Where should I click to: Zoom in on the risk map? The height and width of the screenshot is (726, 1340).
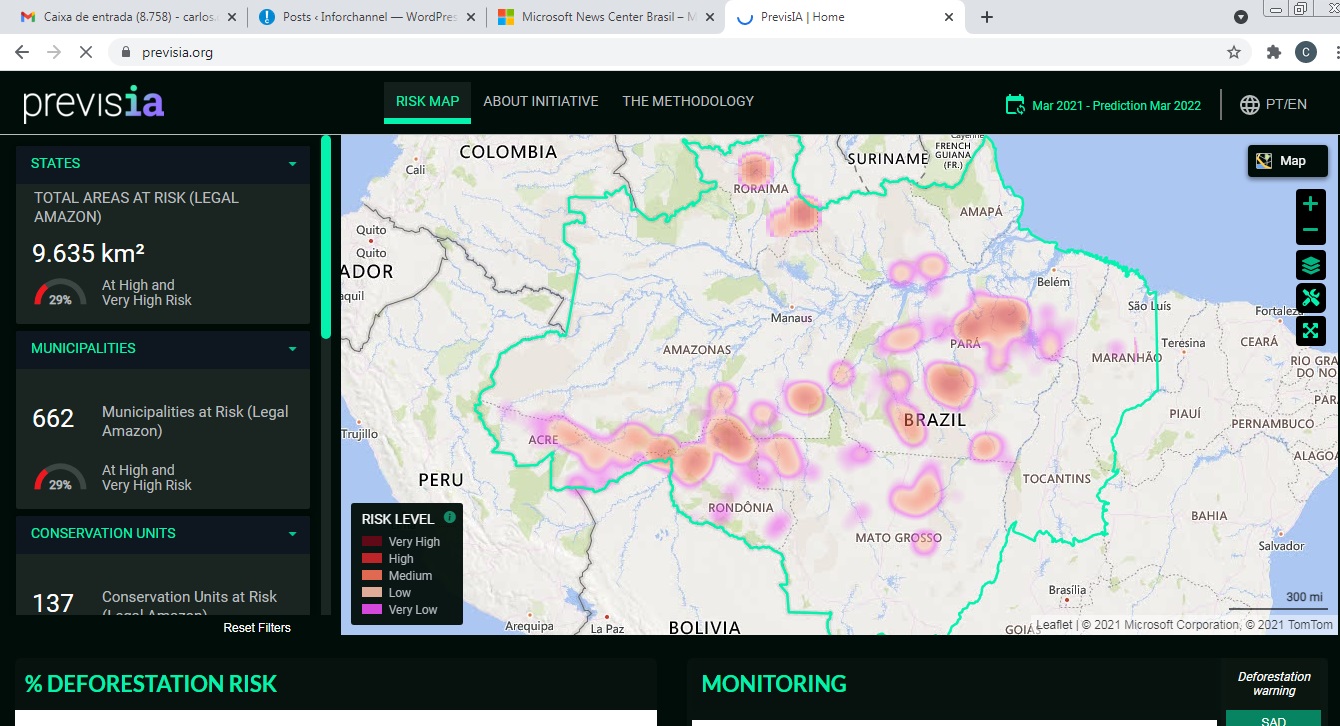(x=1310, y=204)
